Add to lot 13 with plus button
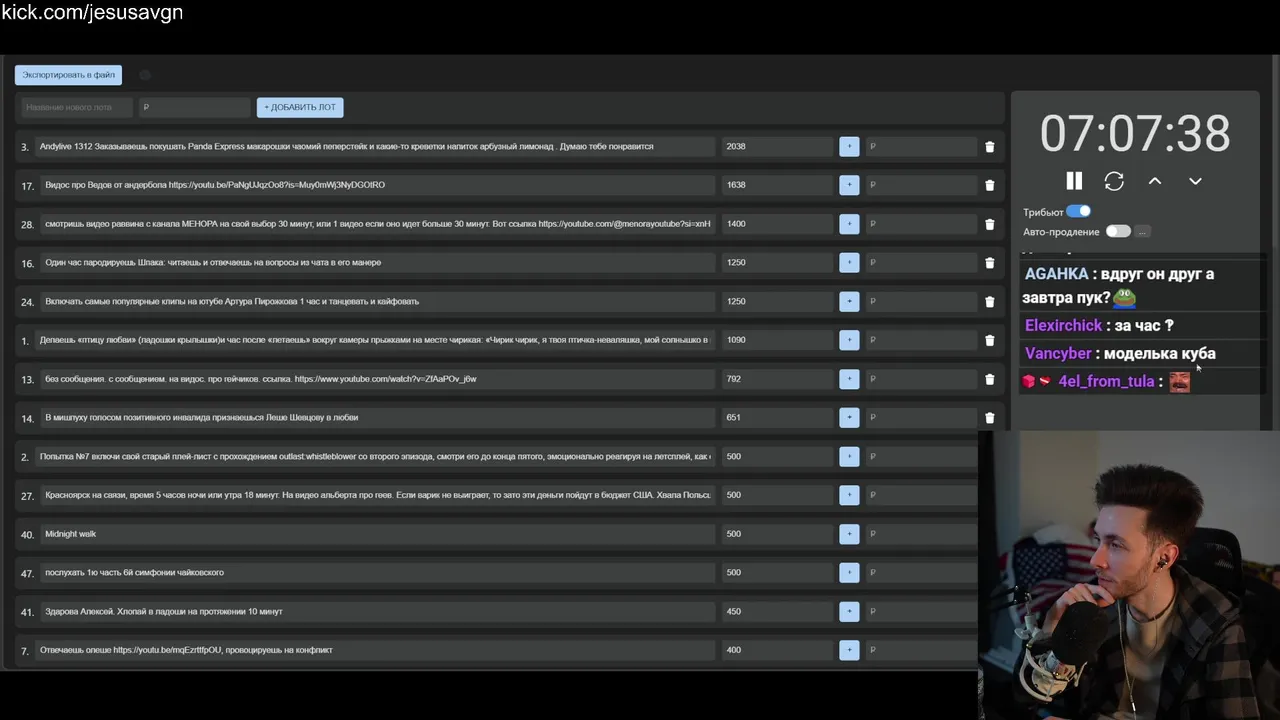Screen dimensions: 1280x720 pyautogui.click(x=849, y=379)
